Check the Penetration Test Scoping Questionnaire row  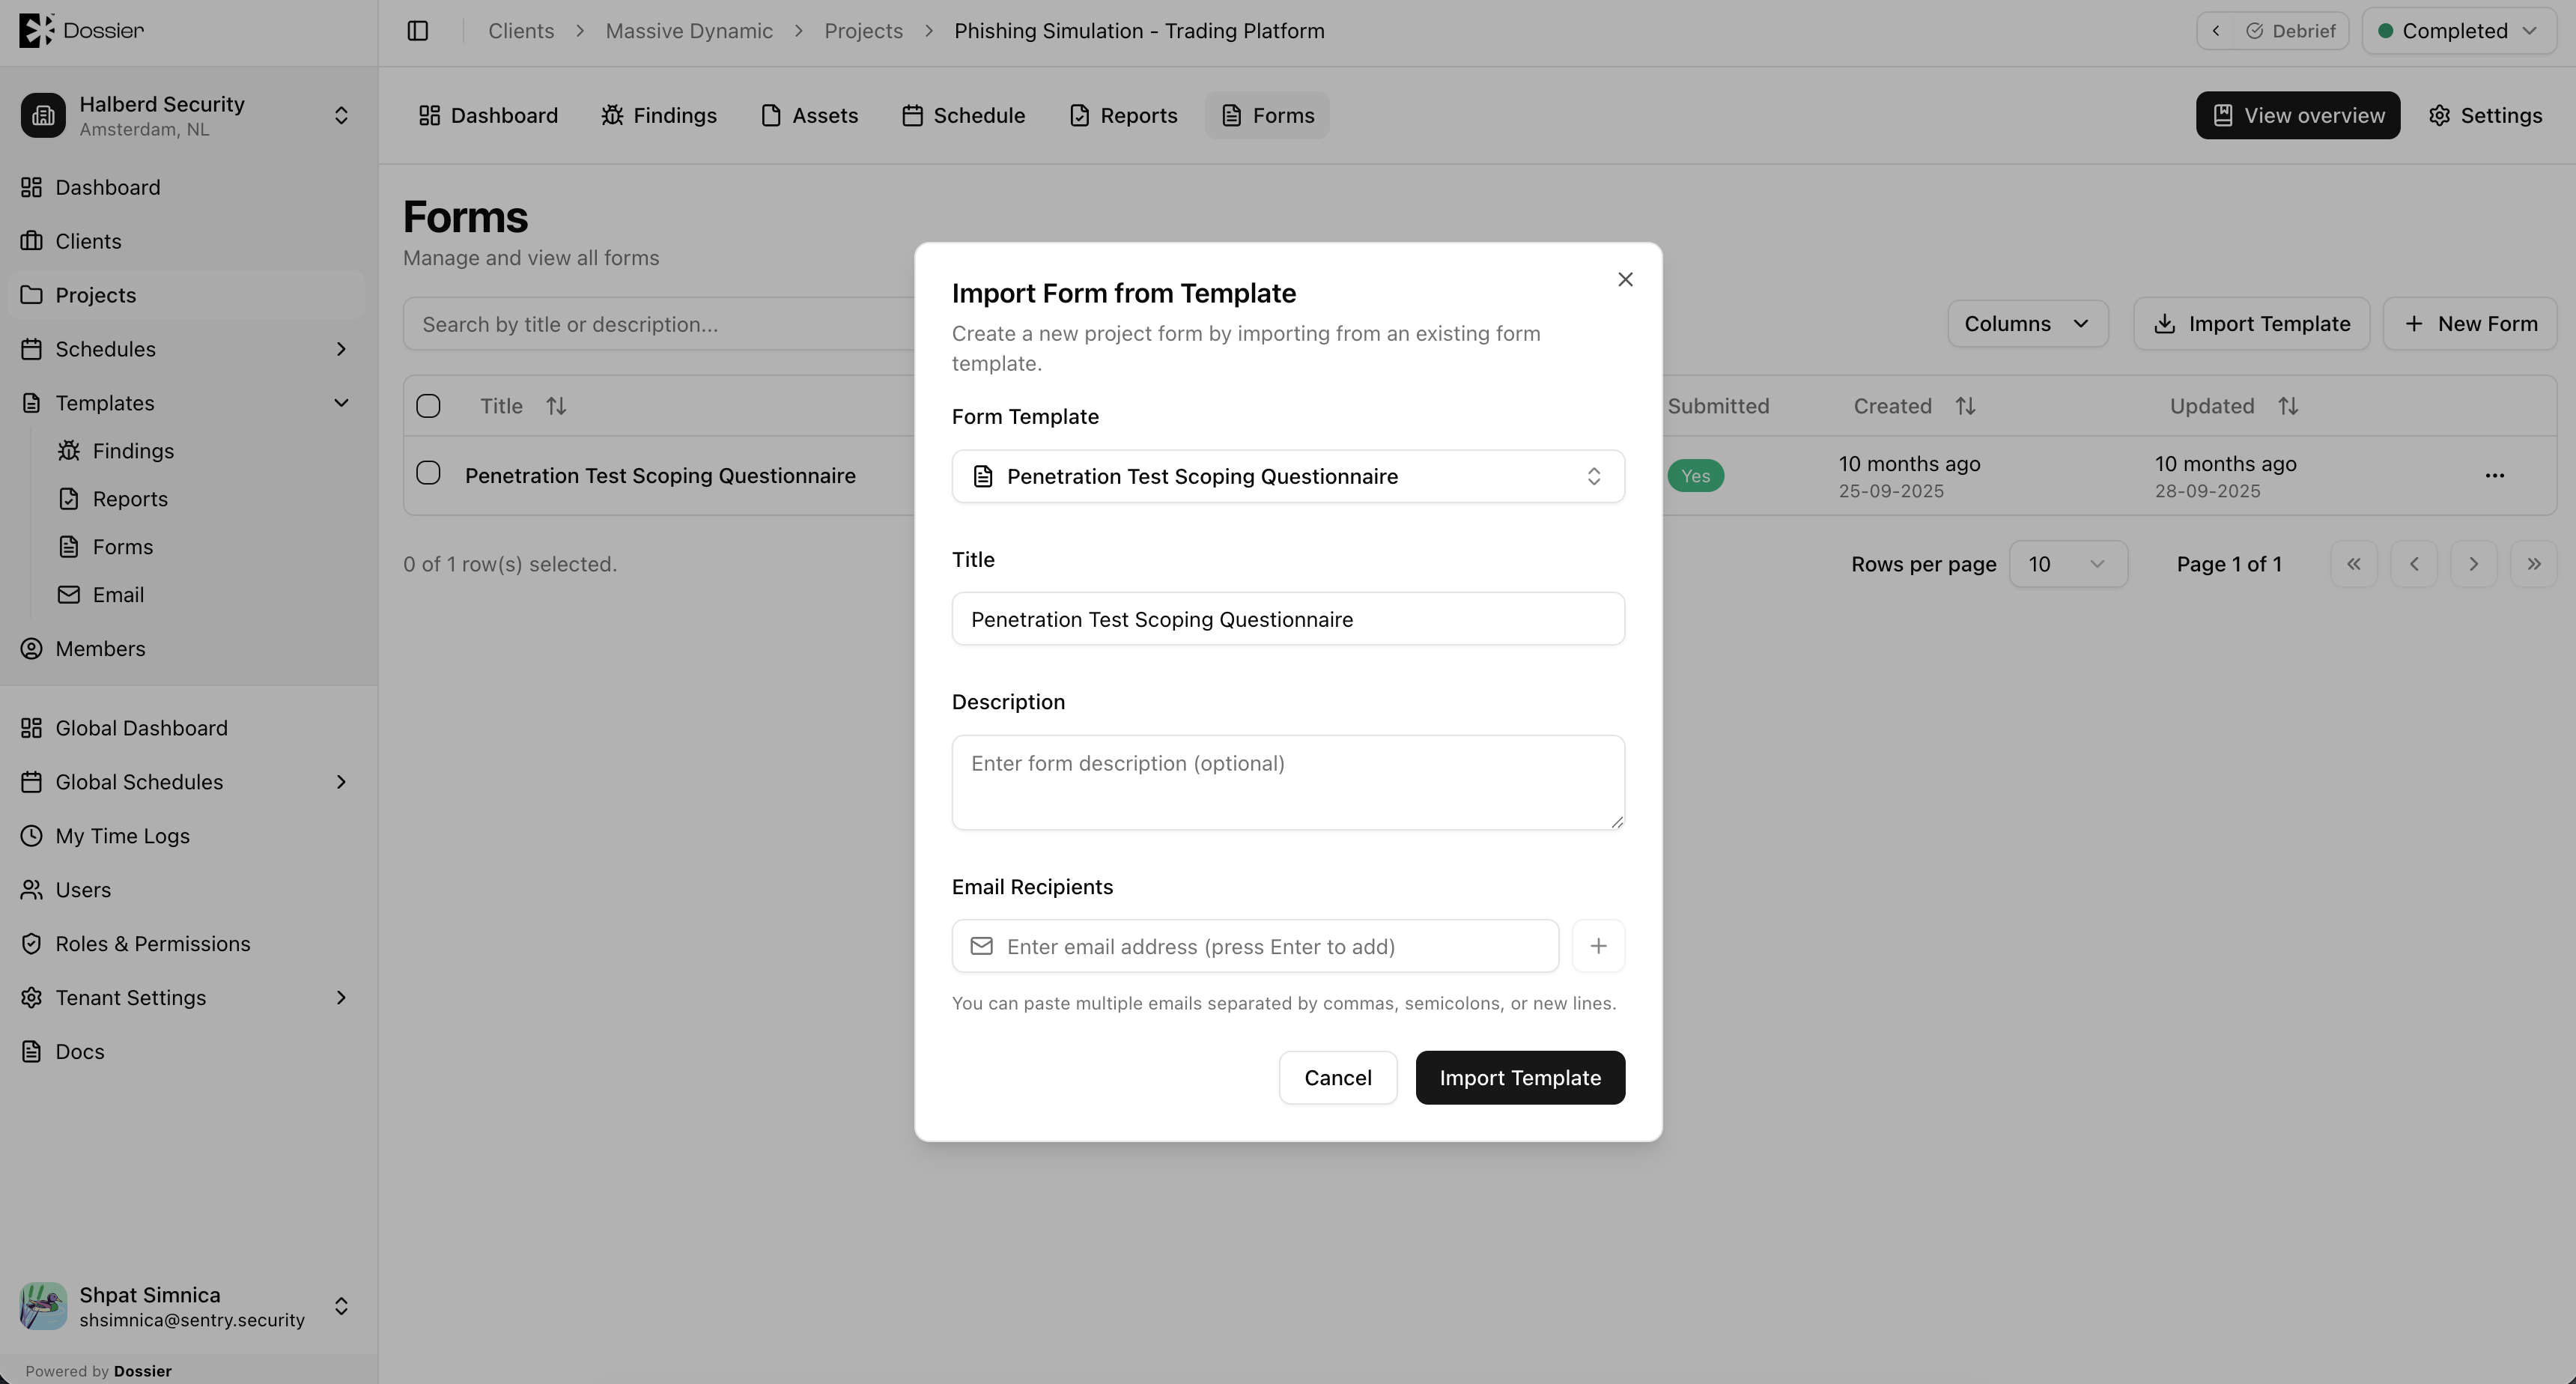pyautogui.click(x=428, y=473)
